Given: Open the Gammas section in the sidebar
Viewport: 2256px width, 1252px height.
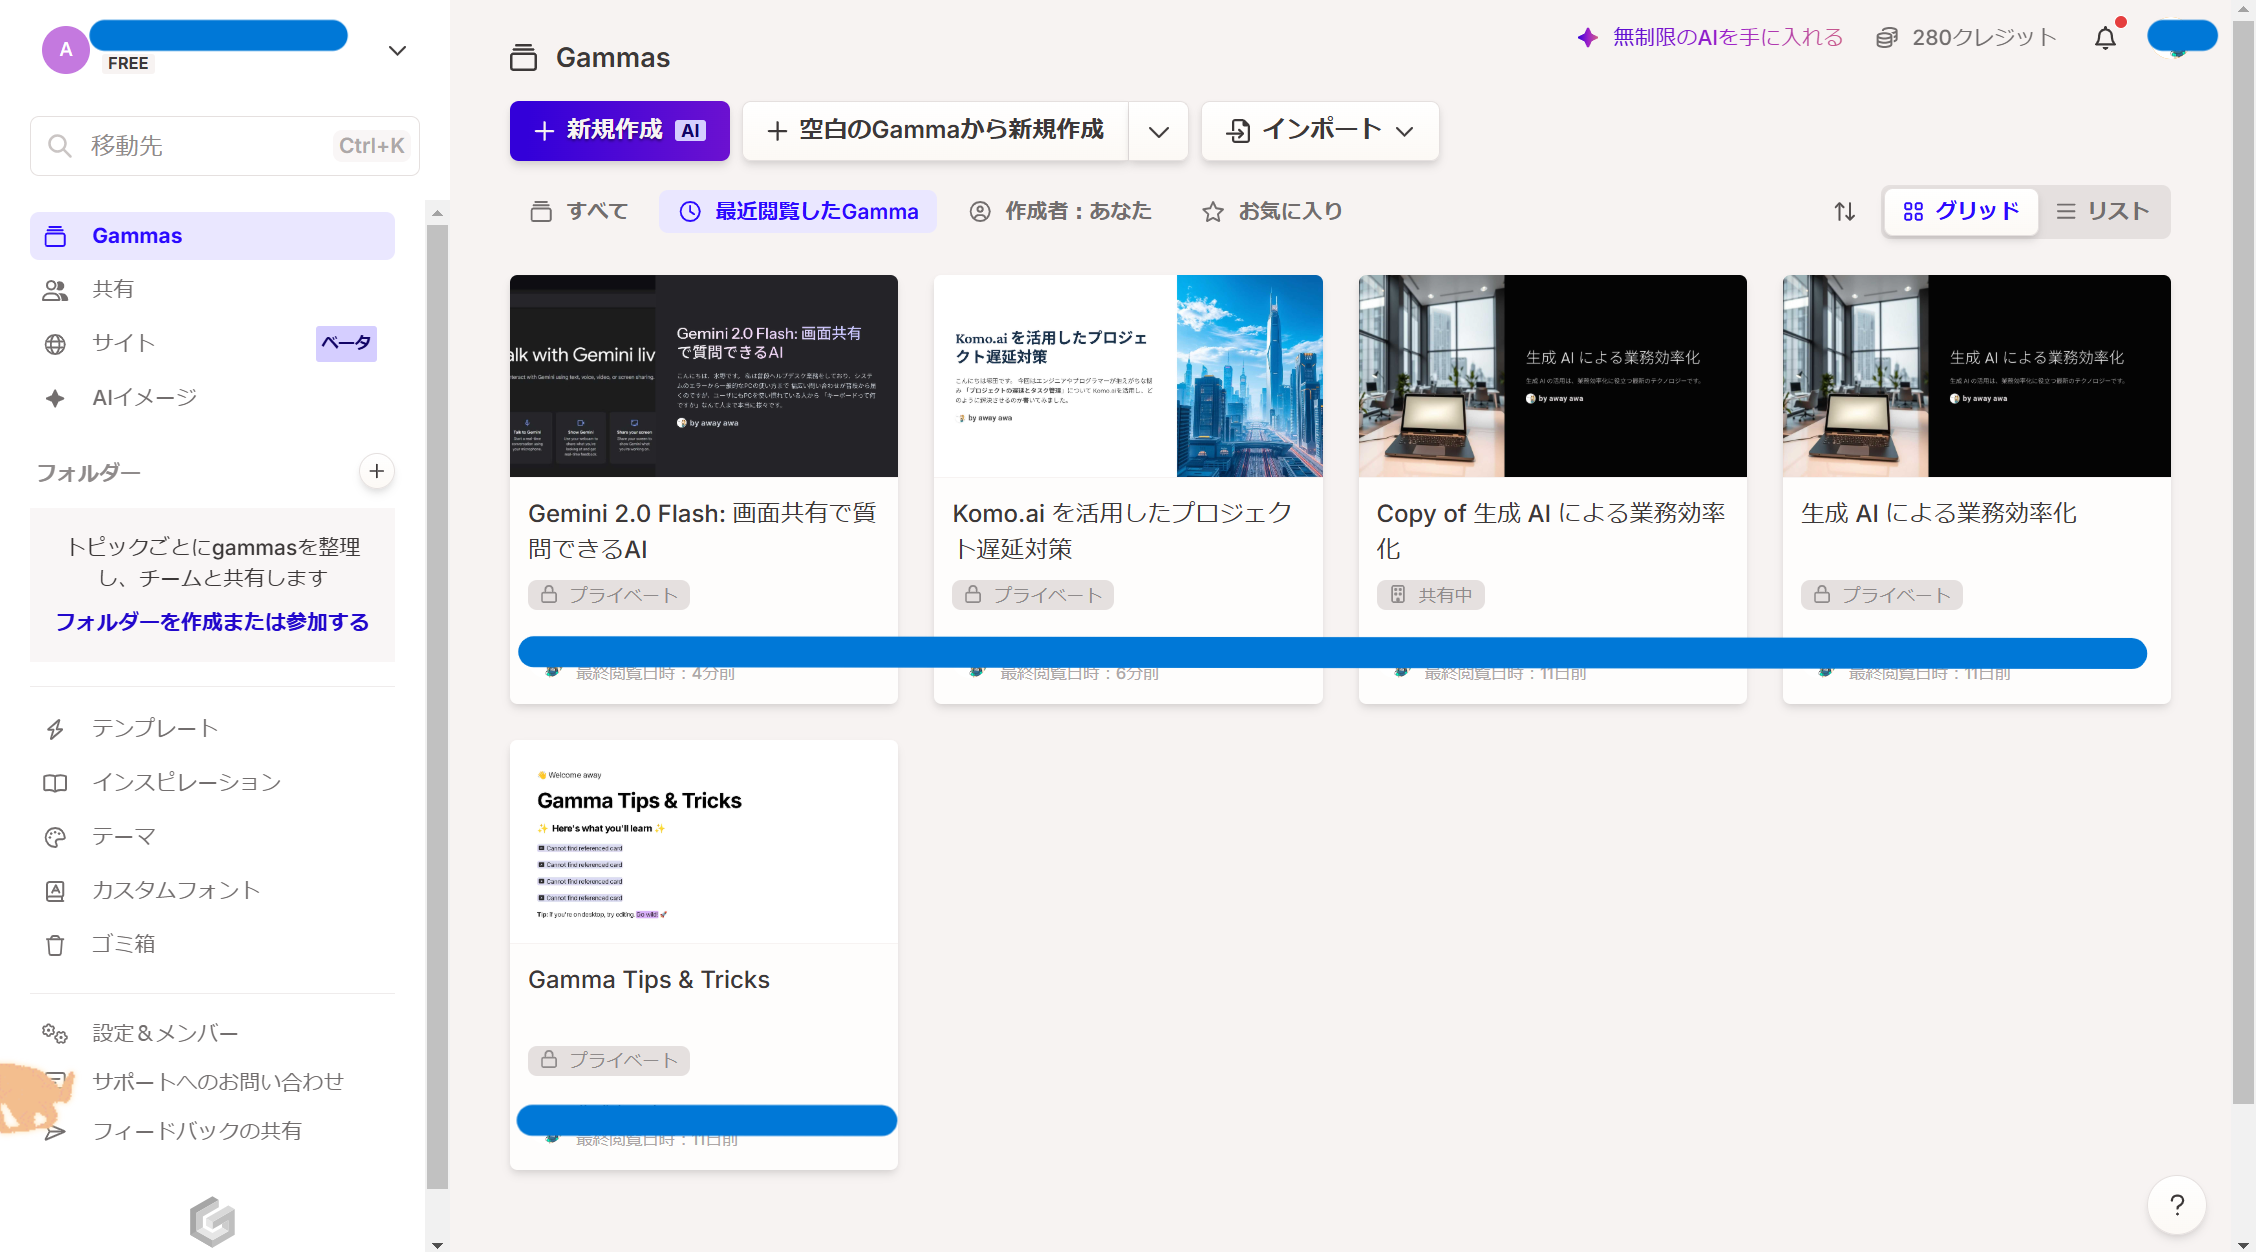Looking at the screenshot, I should [x=137, y=235].
